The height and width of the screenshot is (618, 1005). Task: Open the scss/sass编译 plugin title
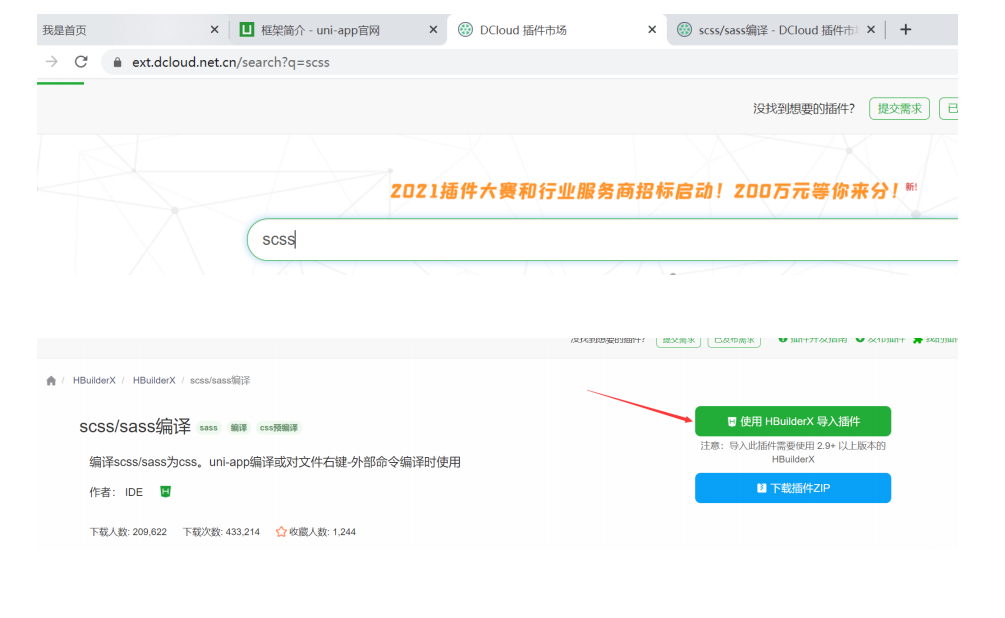point(135,426)
